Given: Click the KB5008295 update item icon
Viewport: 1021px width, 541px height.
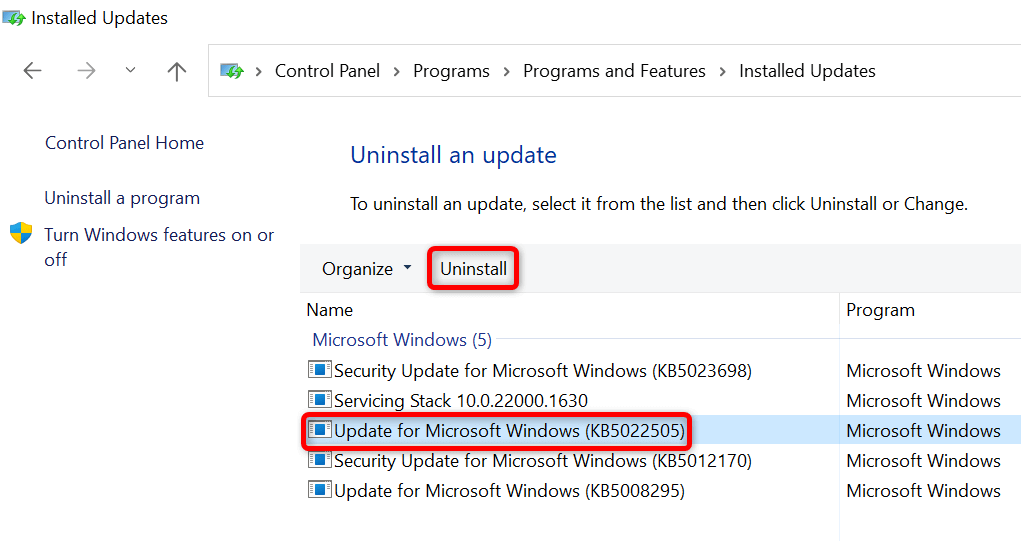Looking at the screenshot, I should point(319,490).
